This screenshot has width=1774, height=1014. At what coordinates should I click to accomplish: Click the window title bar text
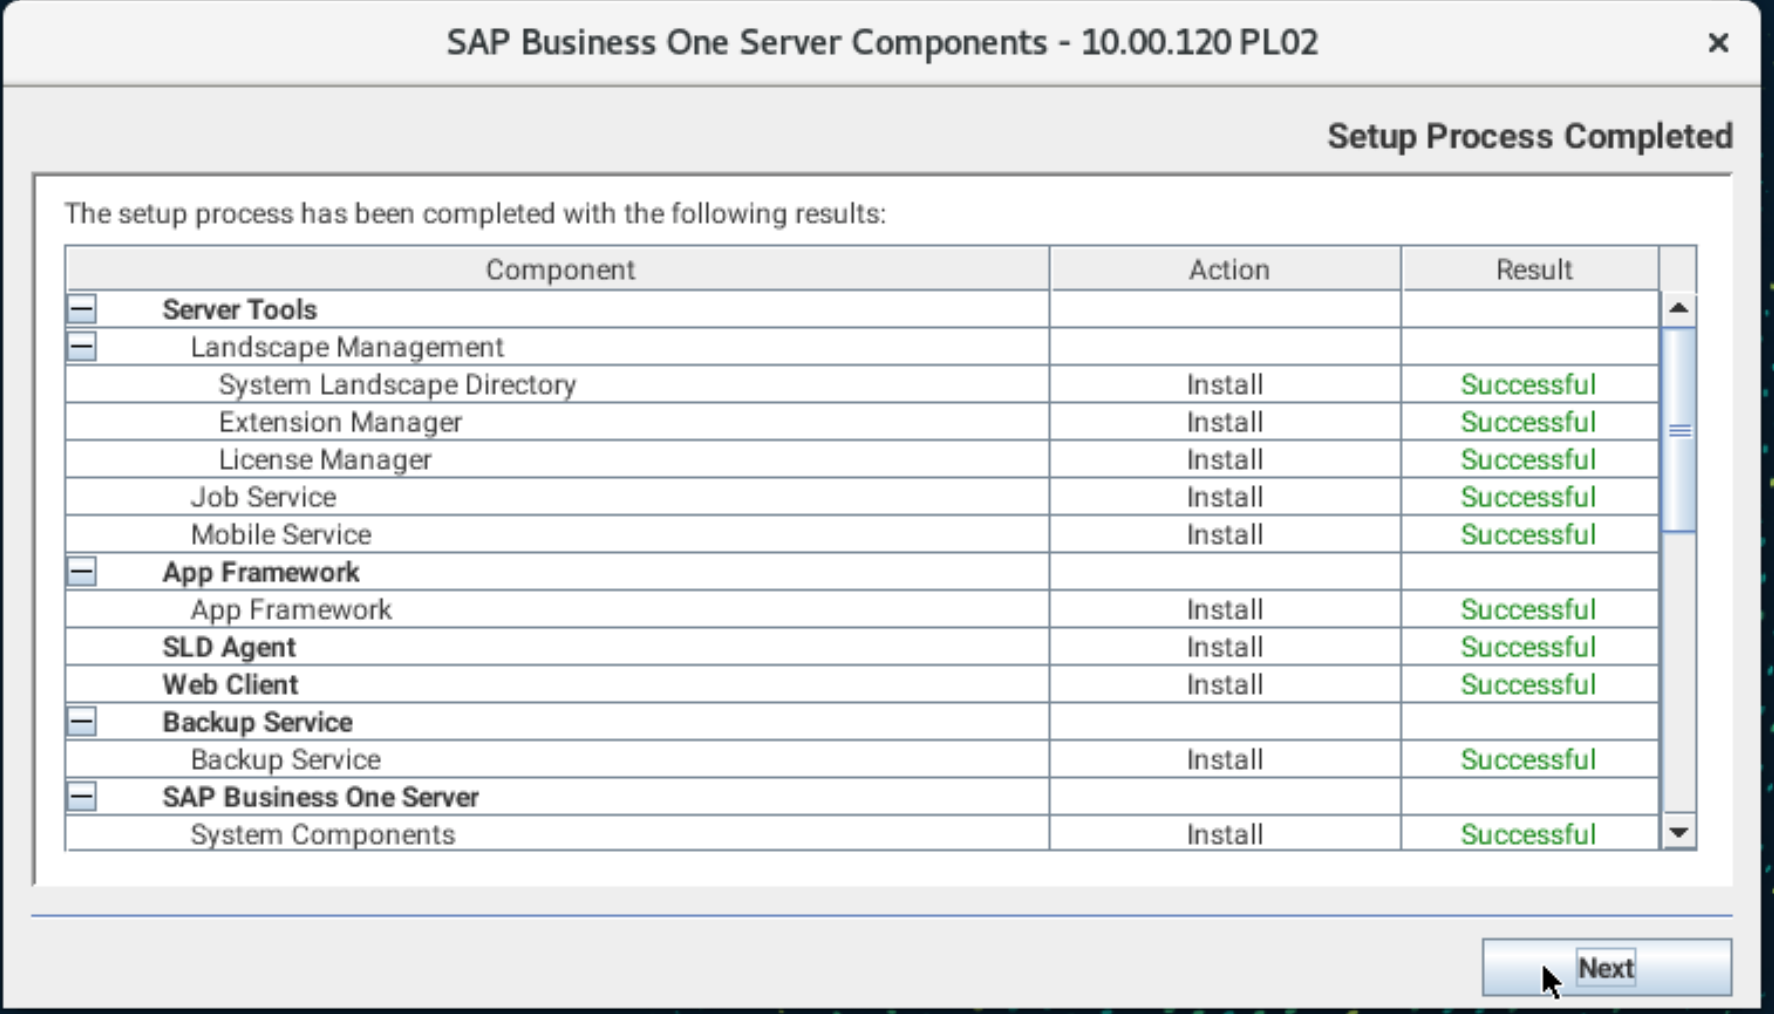tap(882, 43)
